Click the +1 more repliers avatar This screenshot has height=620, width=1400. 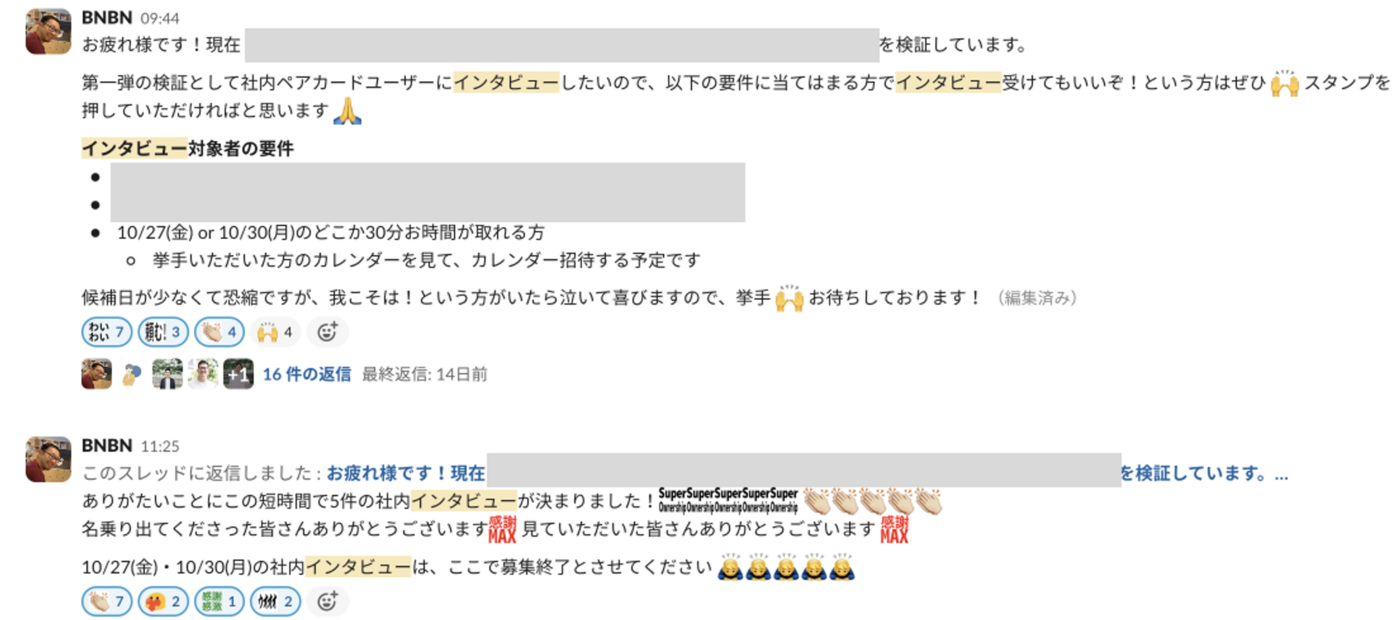[x=238, y=374]
